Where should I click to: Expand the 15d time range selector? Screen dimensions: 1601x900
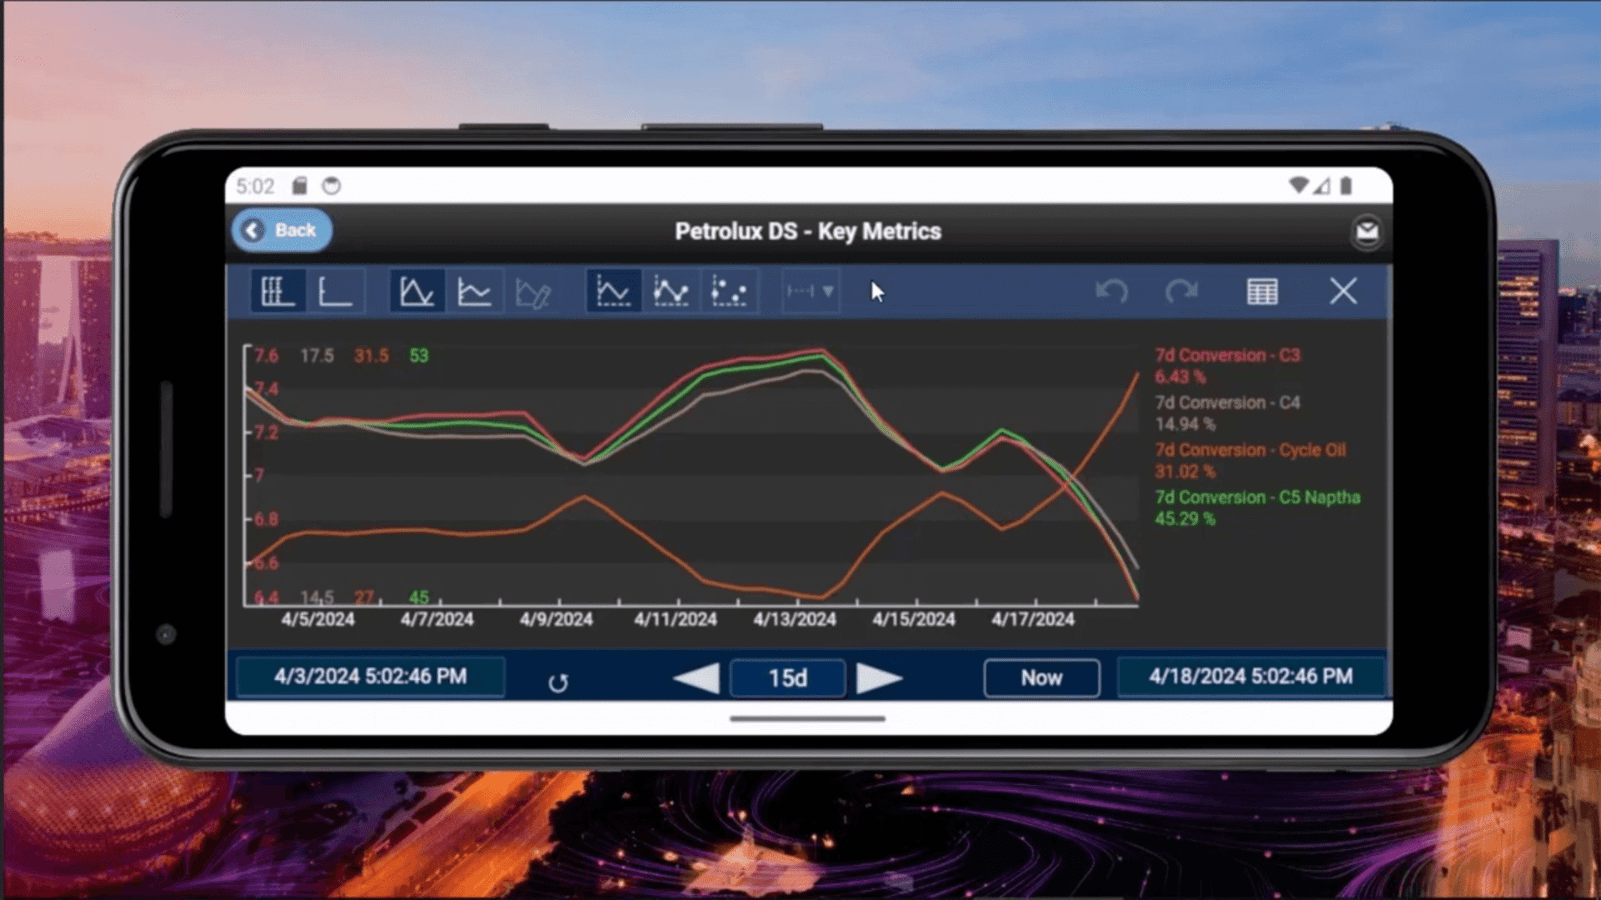click(788, 678)
